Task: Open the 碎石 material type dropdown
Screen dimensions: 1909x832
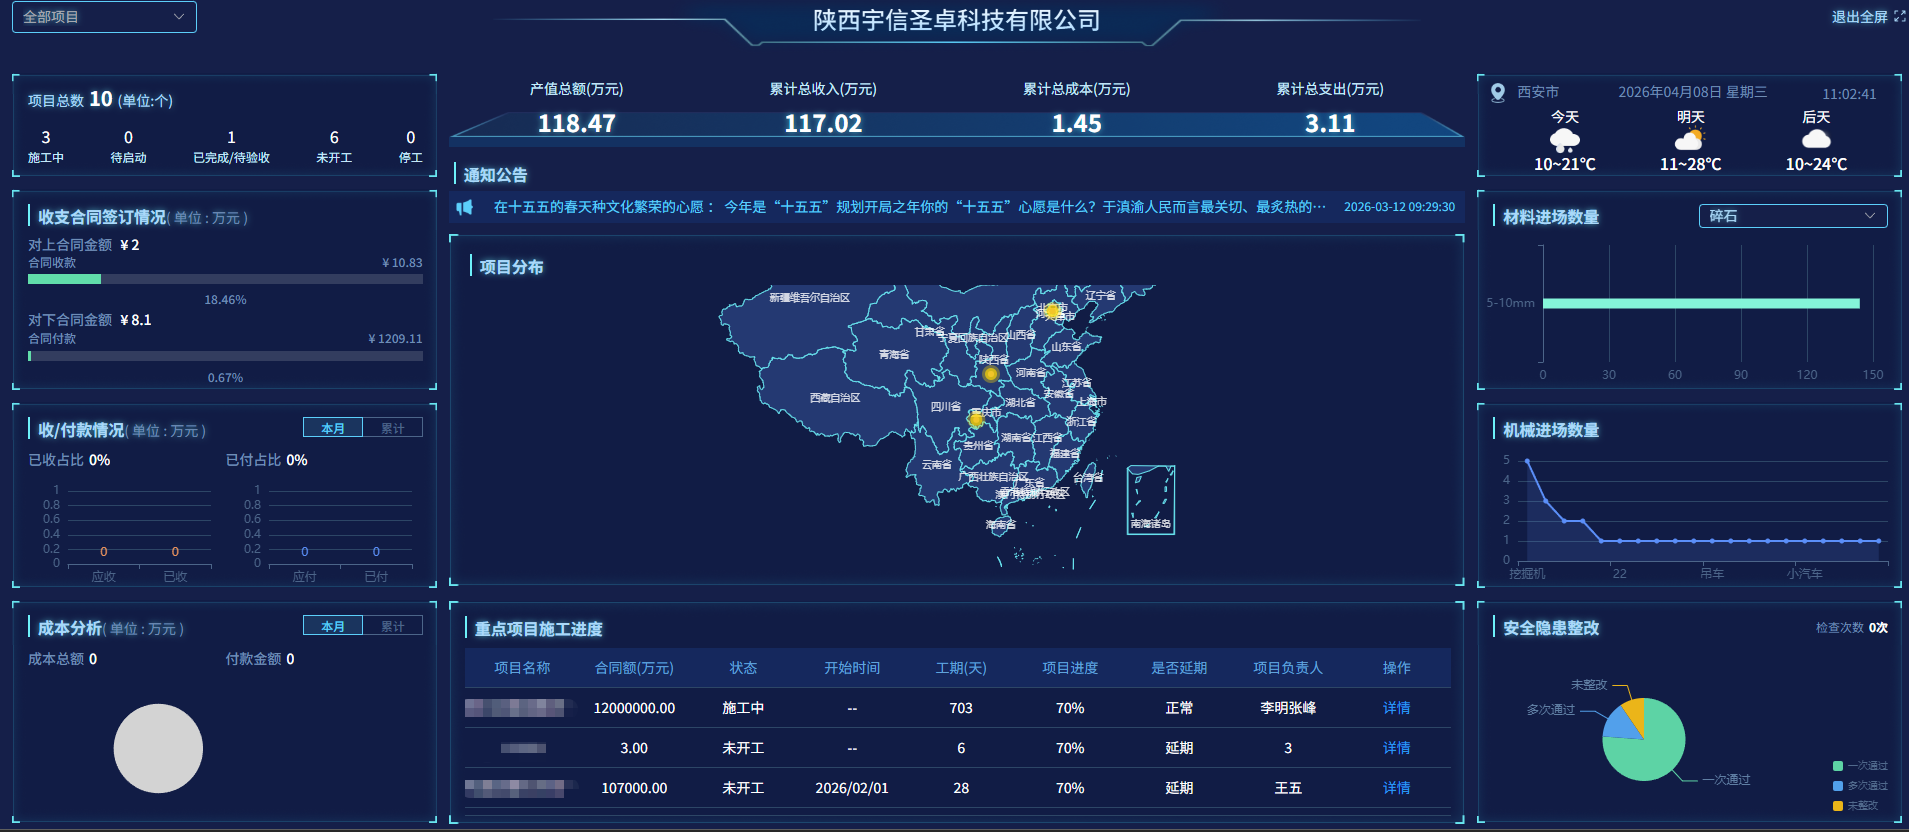Action: (x=1792, y=216)
